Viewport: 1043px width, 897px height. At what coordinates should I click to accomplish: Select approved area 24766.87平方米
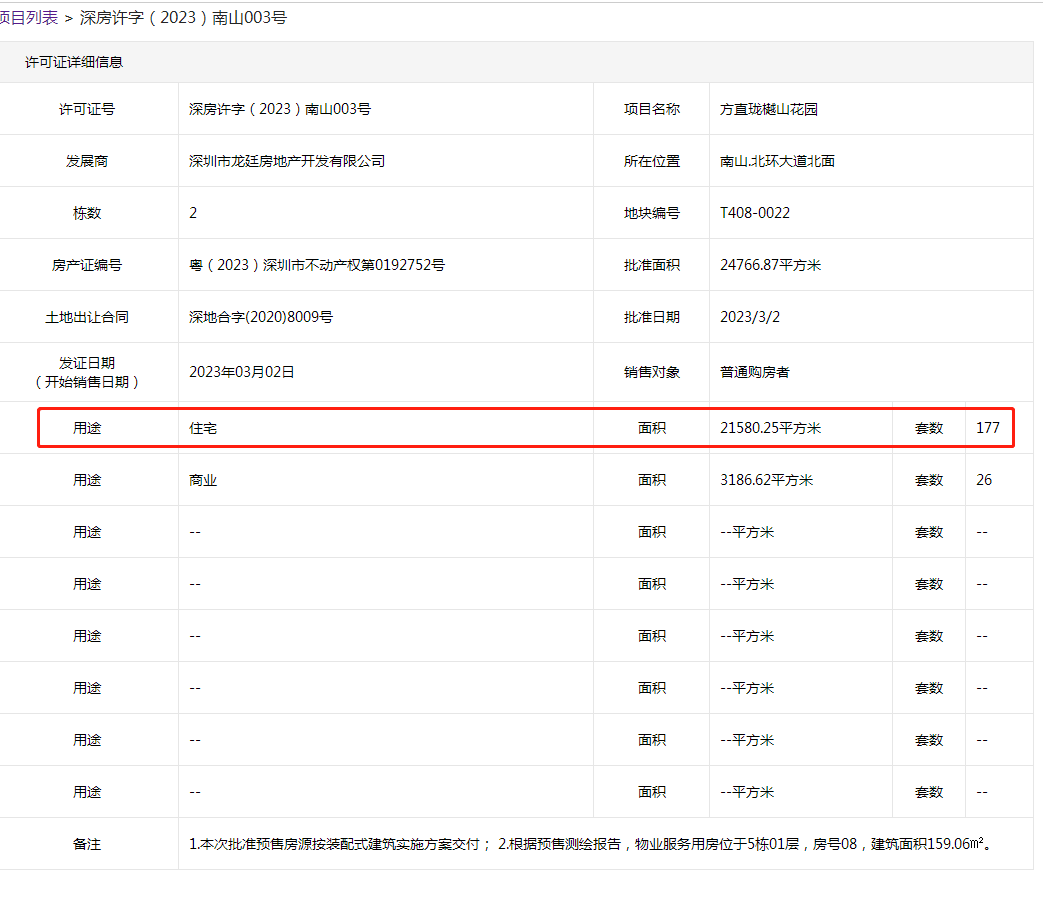coord(770,265)
